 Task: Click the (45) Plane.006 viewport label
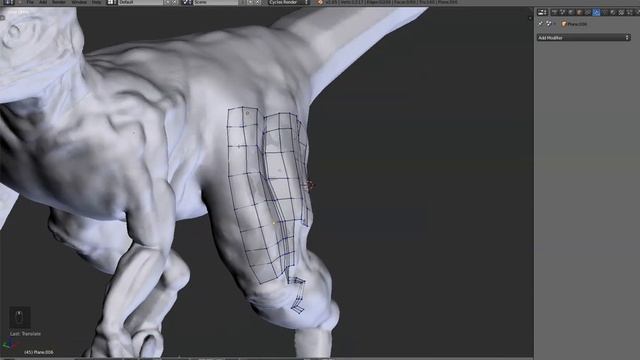tap(39, 352)
